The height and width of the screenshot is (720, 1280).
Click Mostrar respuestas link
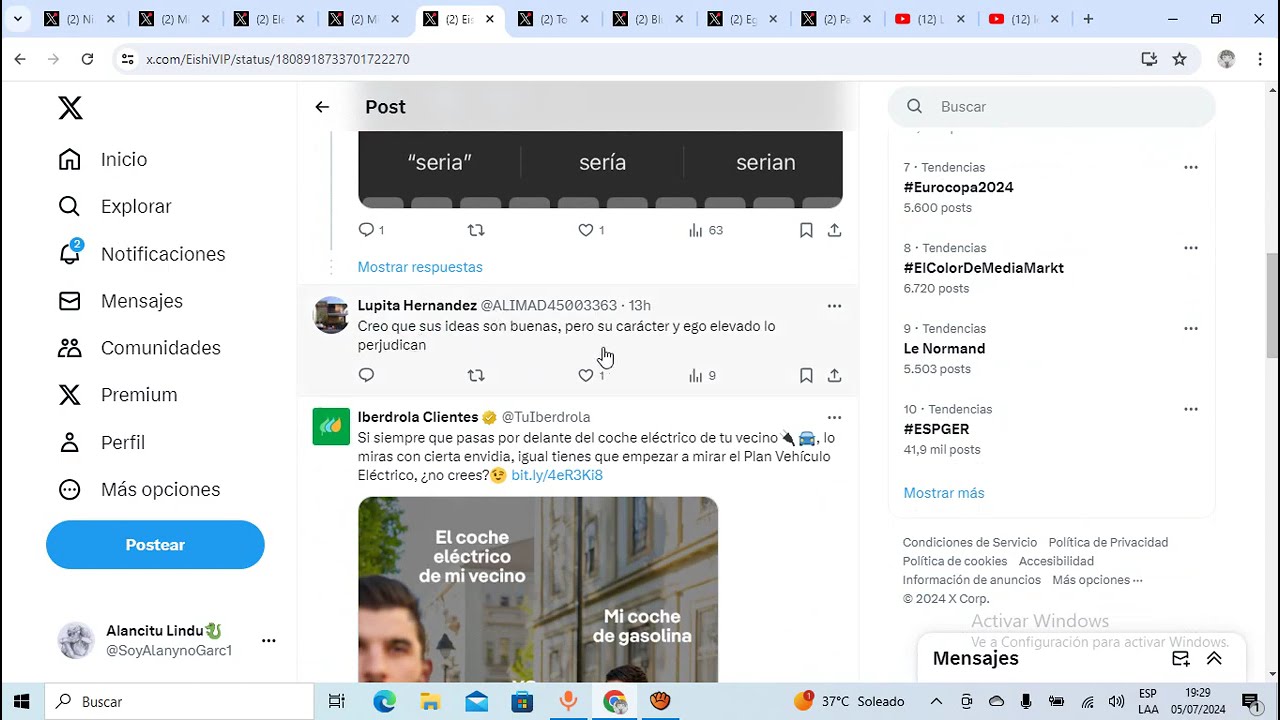(420, 267)
